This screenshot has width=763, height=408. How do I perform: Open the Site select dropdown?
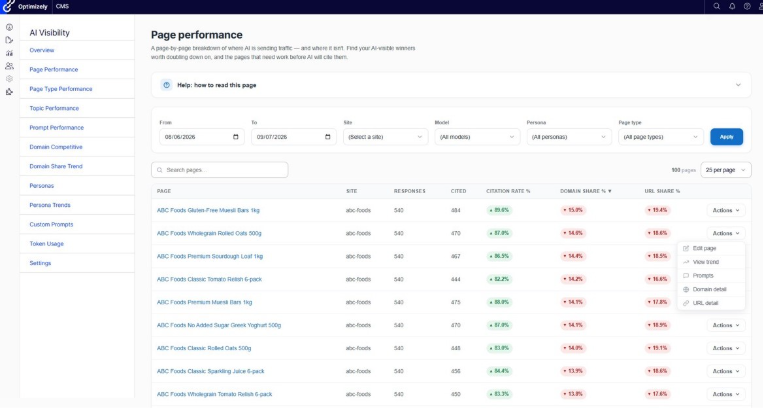(x=385, y=137)
